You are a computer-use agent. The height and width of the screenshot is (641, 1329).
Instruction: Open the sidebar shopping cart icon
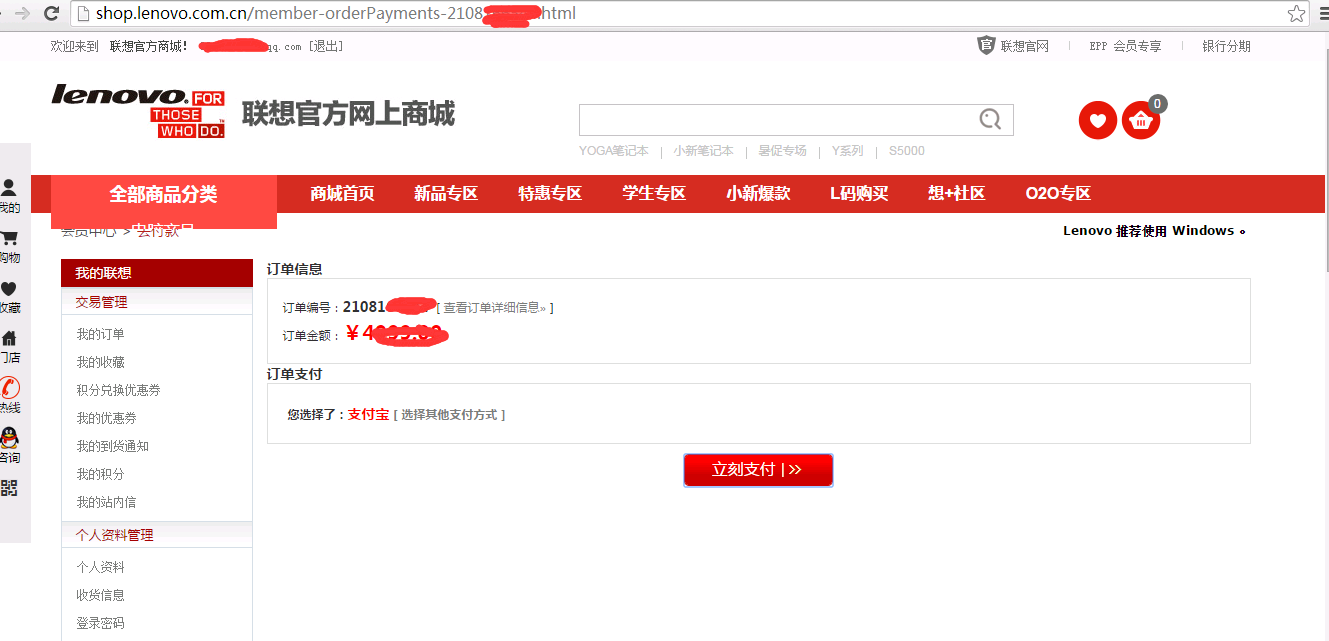point(9,238)
